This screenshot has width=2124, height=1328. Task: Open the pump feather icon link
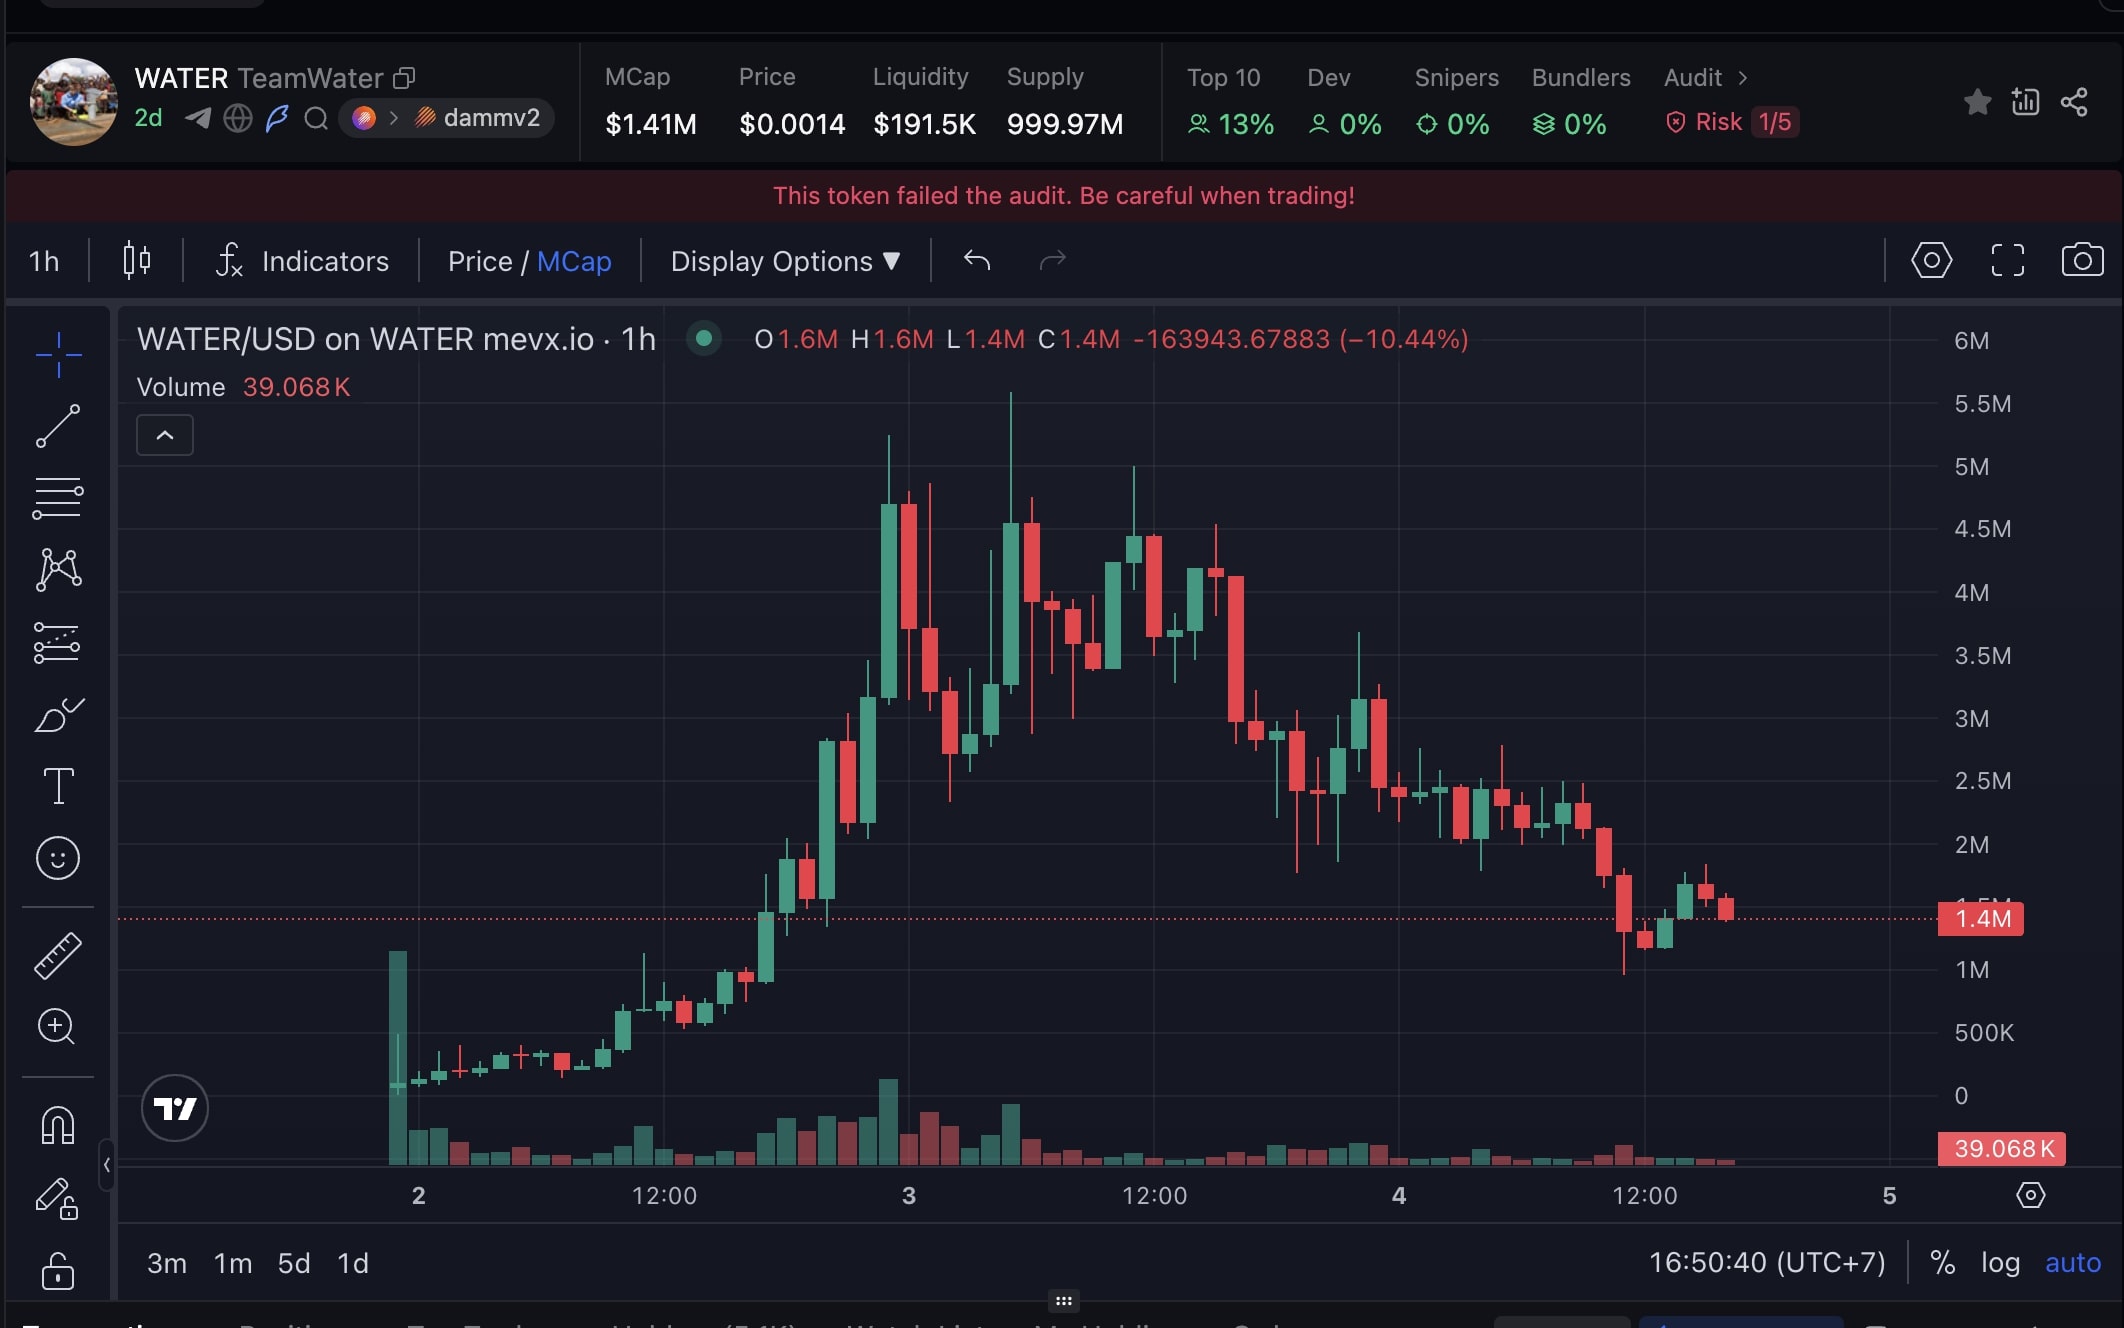tap(277, 118)
